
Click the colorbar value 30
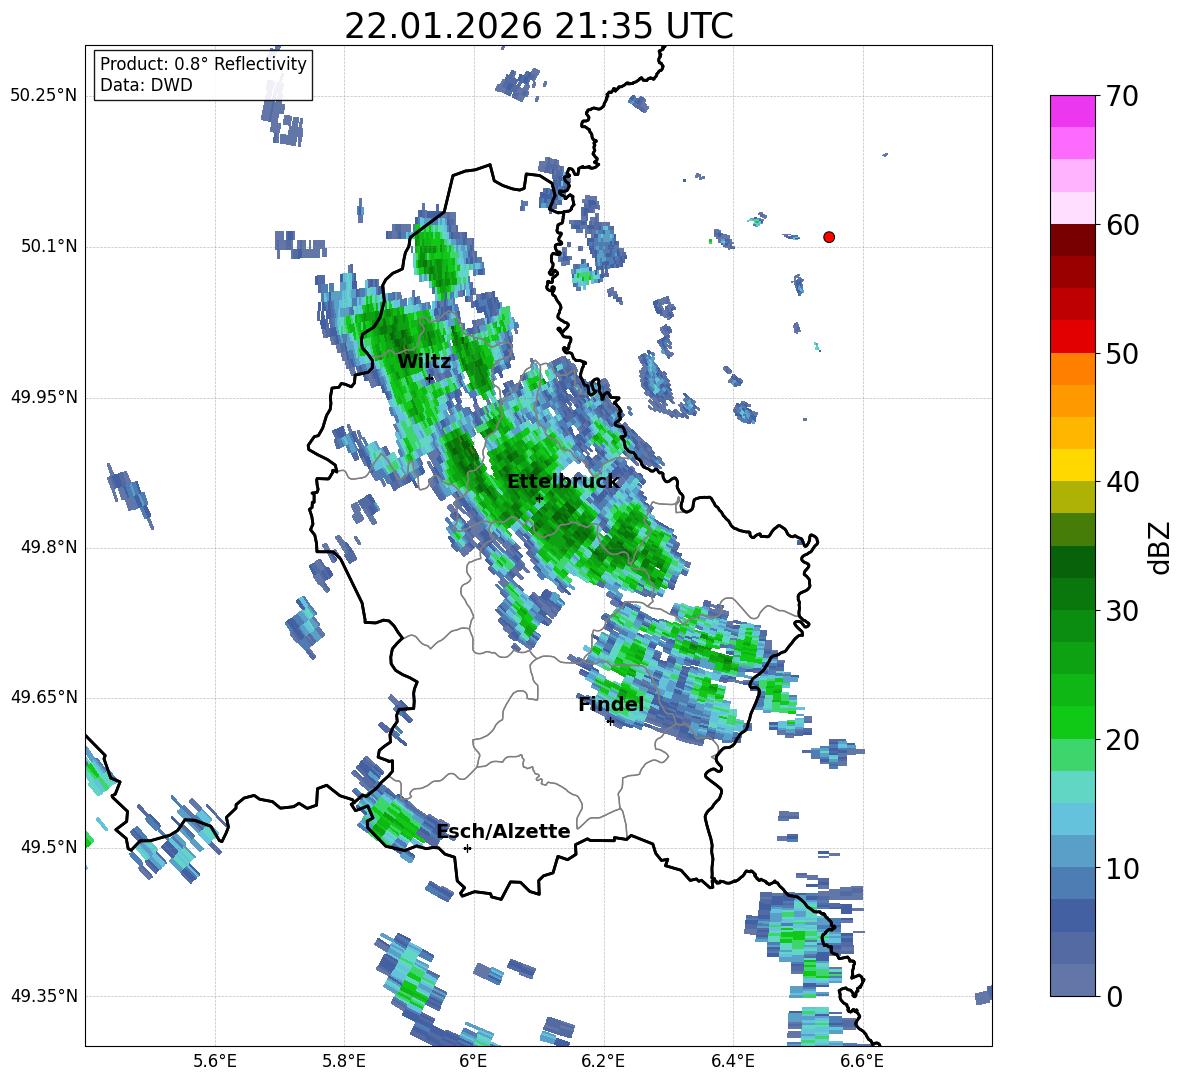(x=1122, y=611)
